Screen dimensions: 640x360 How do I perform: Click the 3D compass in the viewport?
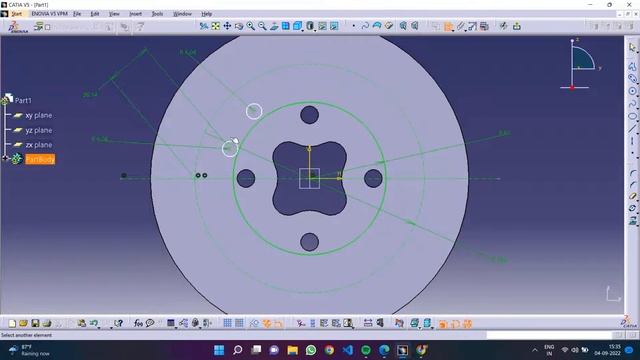coord(580,64)
